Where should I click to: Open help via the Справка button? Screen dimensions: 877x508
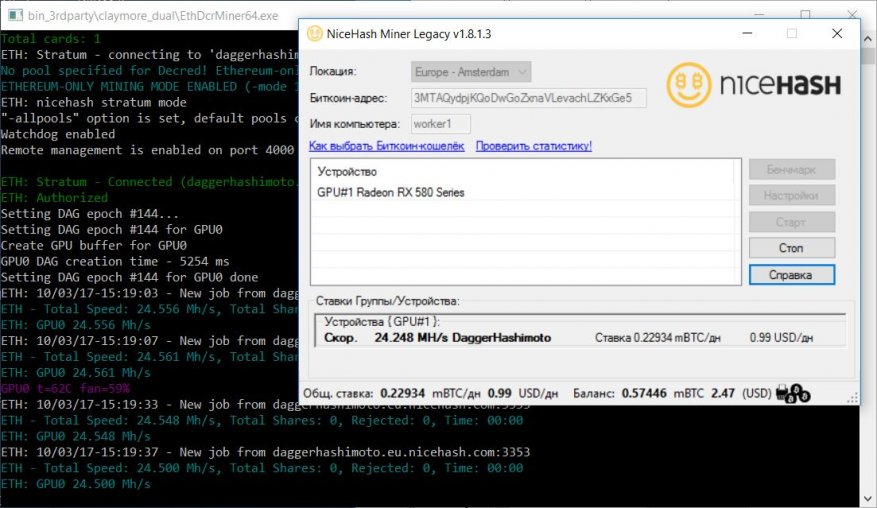(x=791, y=274)
